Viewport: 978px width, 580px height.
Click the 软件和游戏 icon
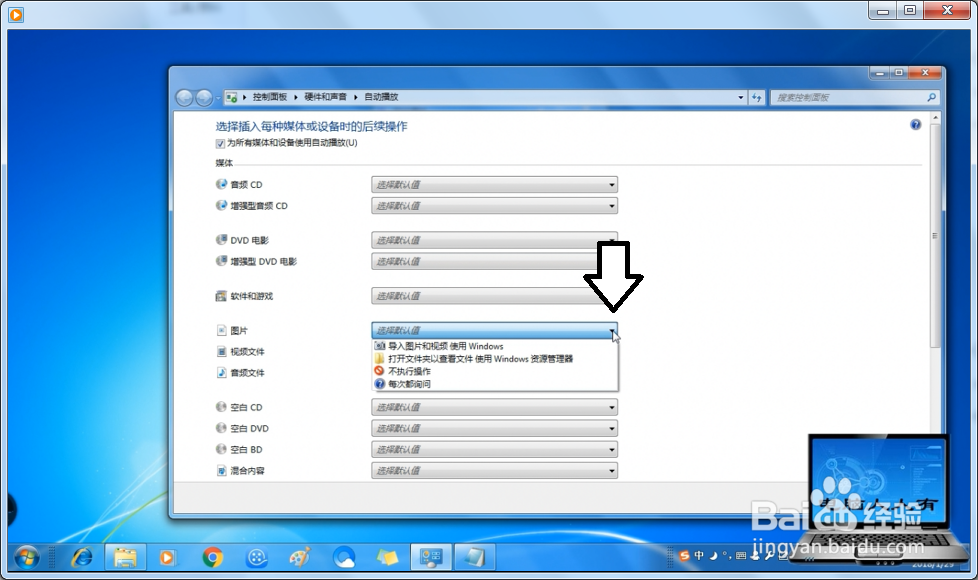[221, 296]
